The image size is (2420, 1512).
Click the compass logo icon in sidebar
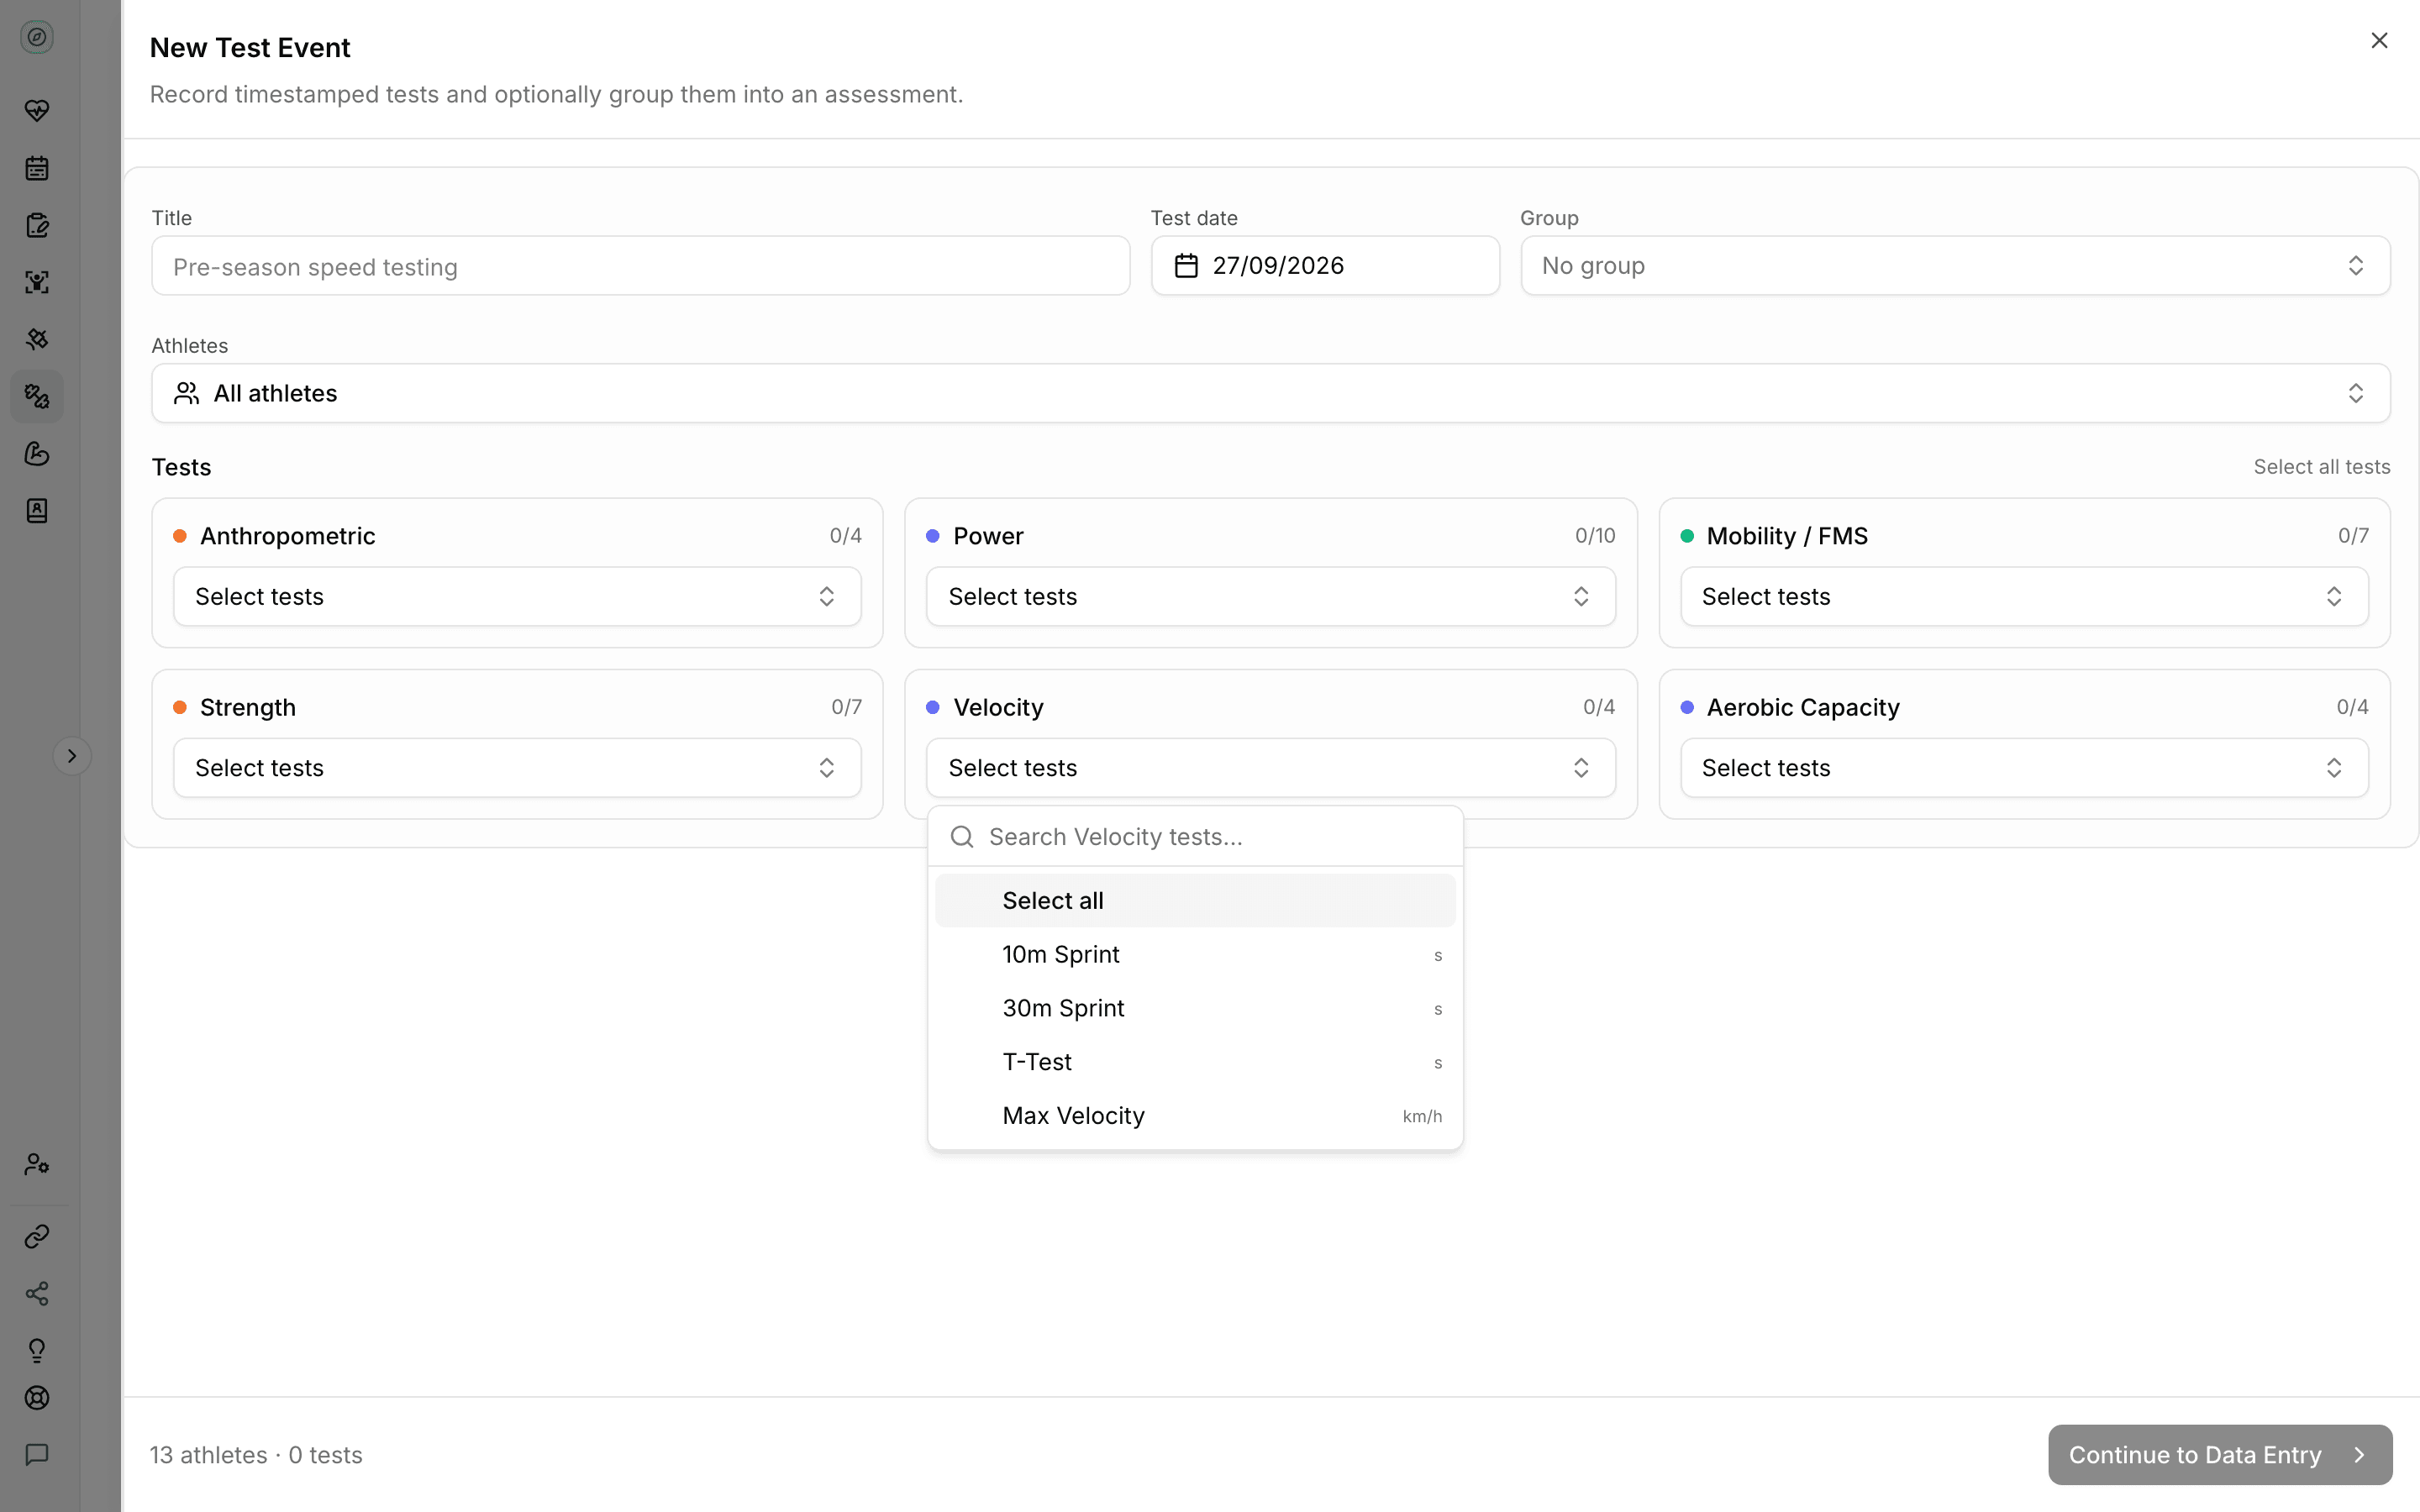[x=37, y=38]
